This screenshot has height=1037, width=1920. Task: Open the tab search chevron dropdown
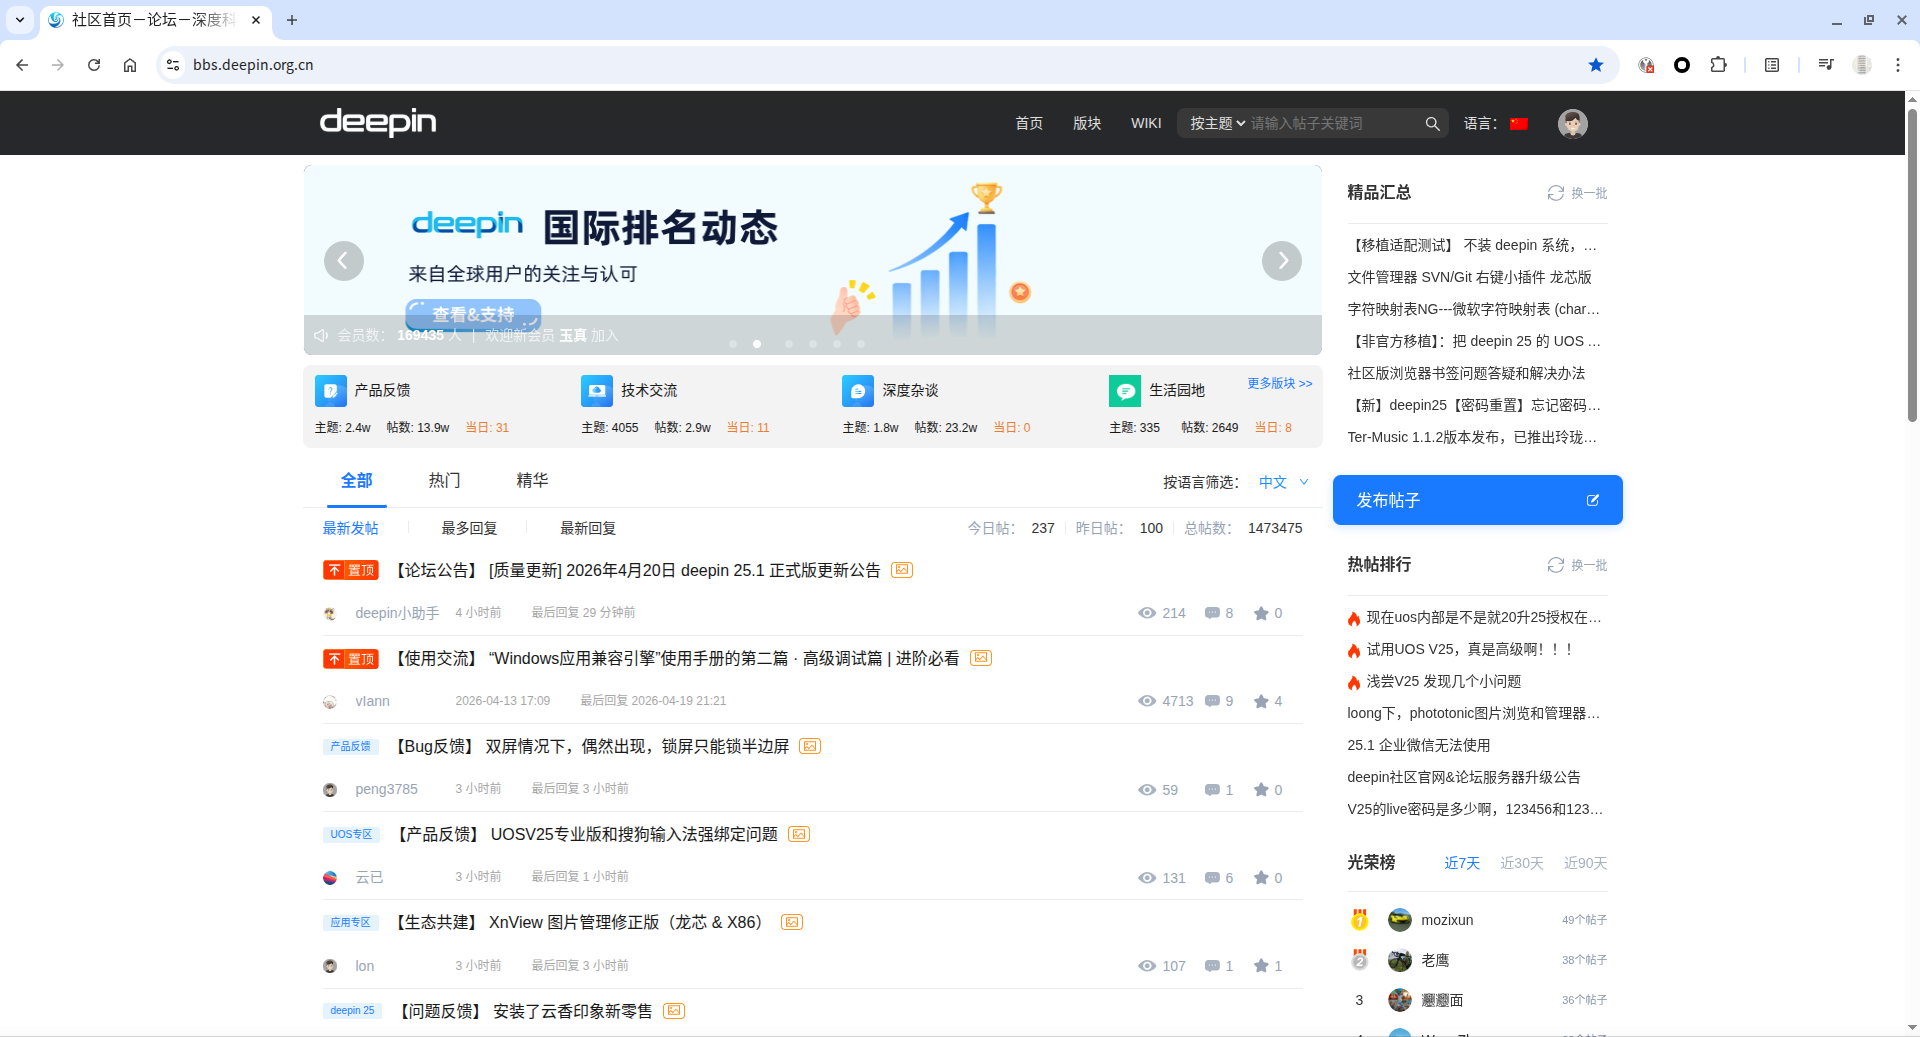(20, 20)
